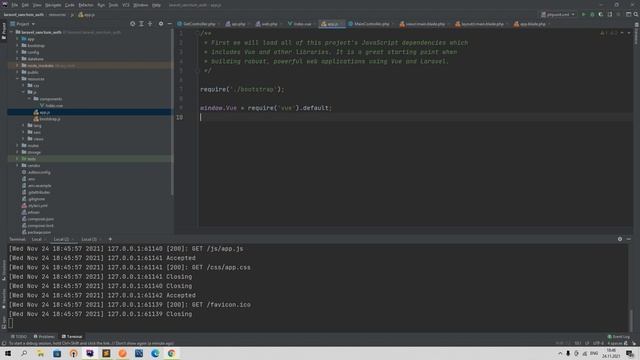This screenshot has width=640, height=360.
Task: Open the Help menu
Action: tap(156, 5)
